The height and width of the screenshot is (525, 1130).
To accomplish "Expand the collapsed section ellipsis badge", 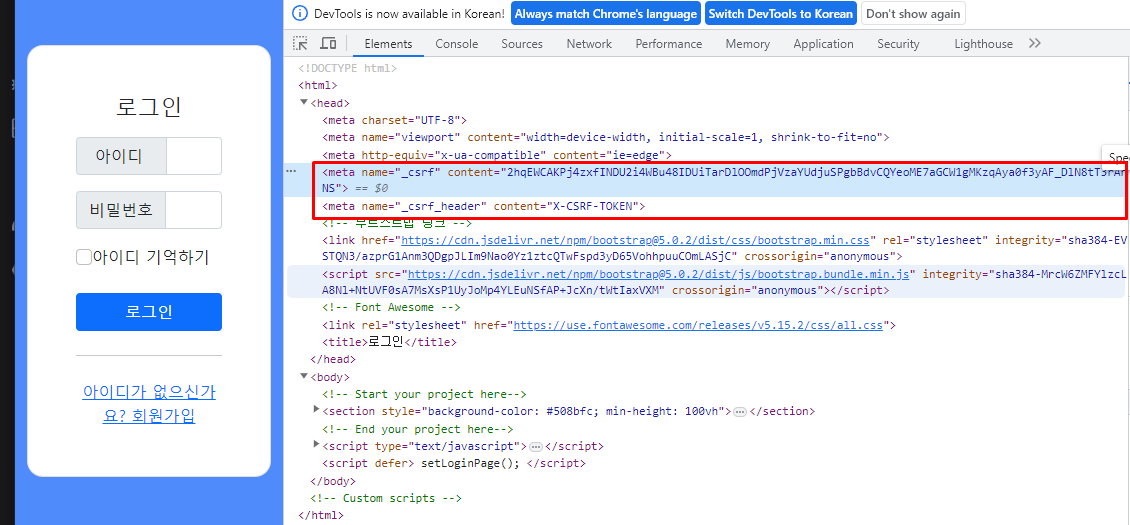I will click(x=739, y=412).
